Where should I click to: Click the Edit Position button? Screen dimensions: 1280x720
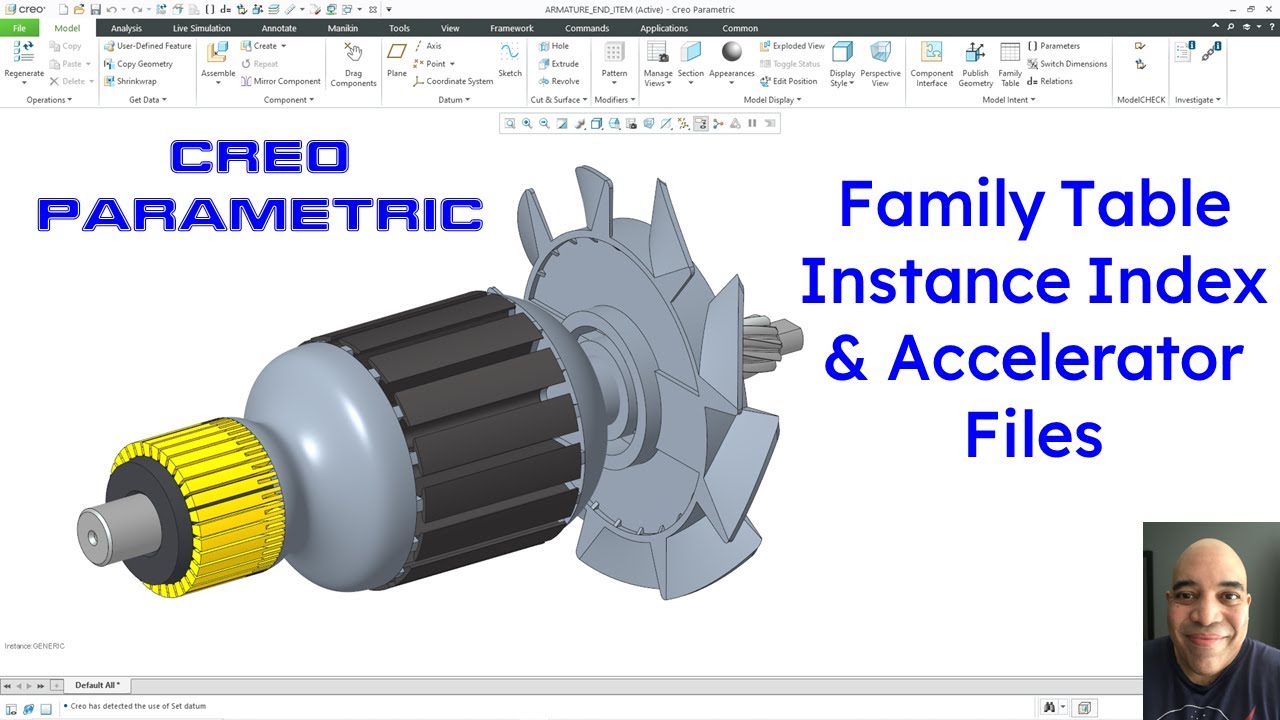point(789,82)
